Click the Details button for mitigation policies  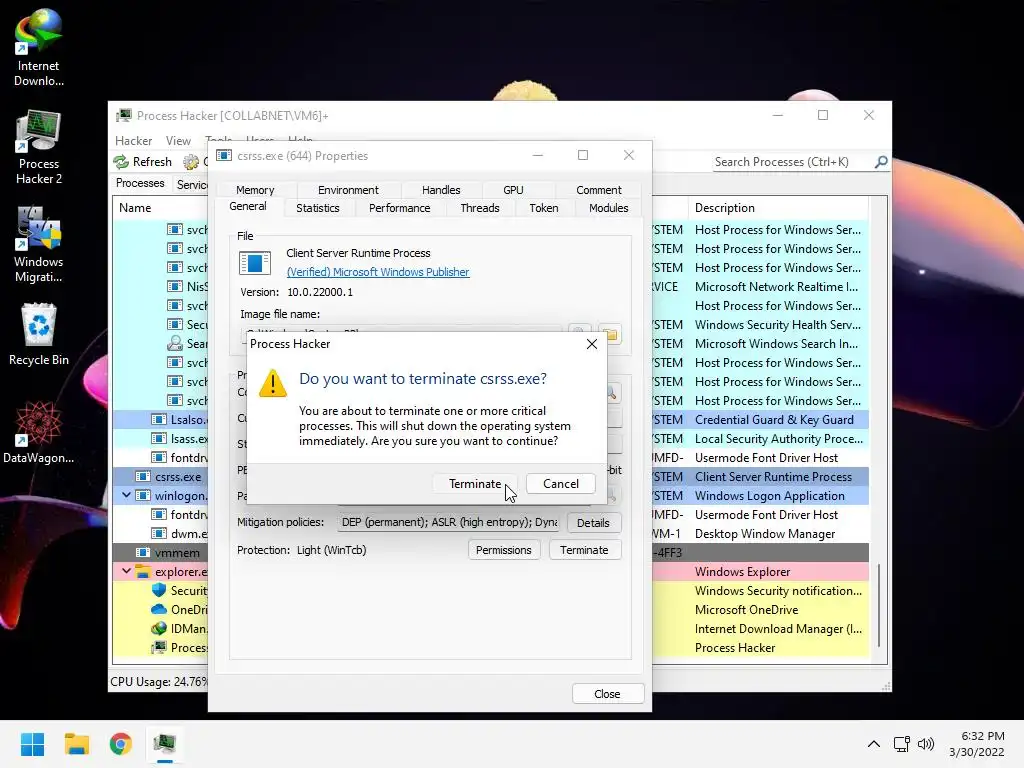point(593,522)
